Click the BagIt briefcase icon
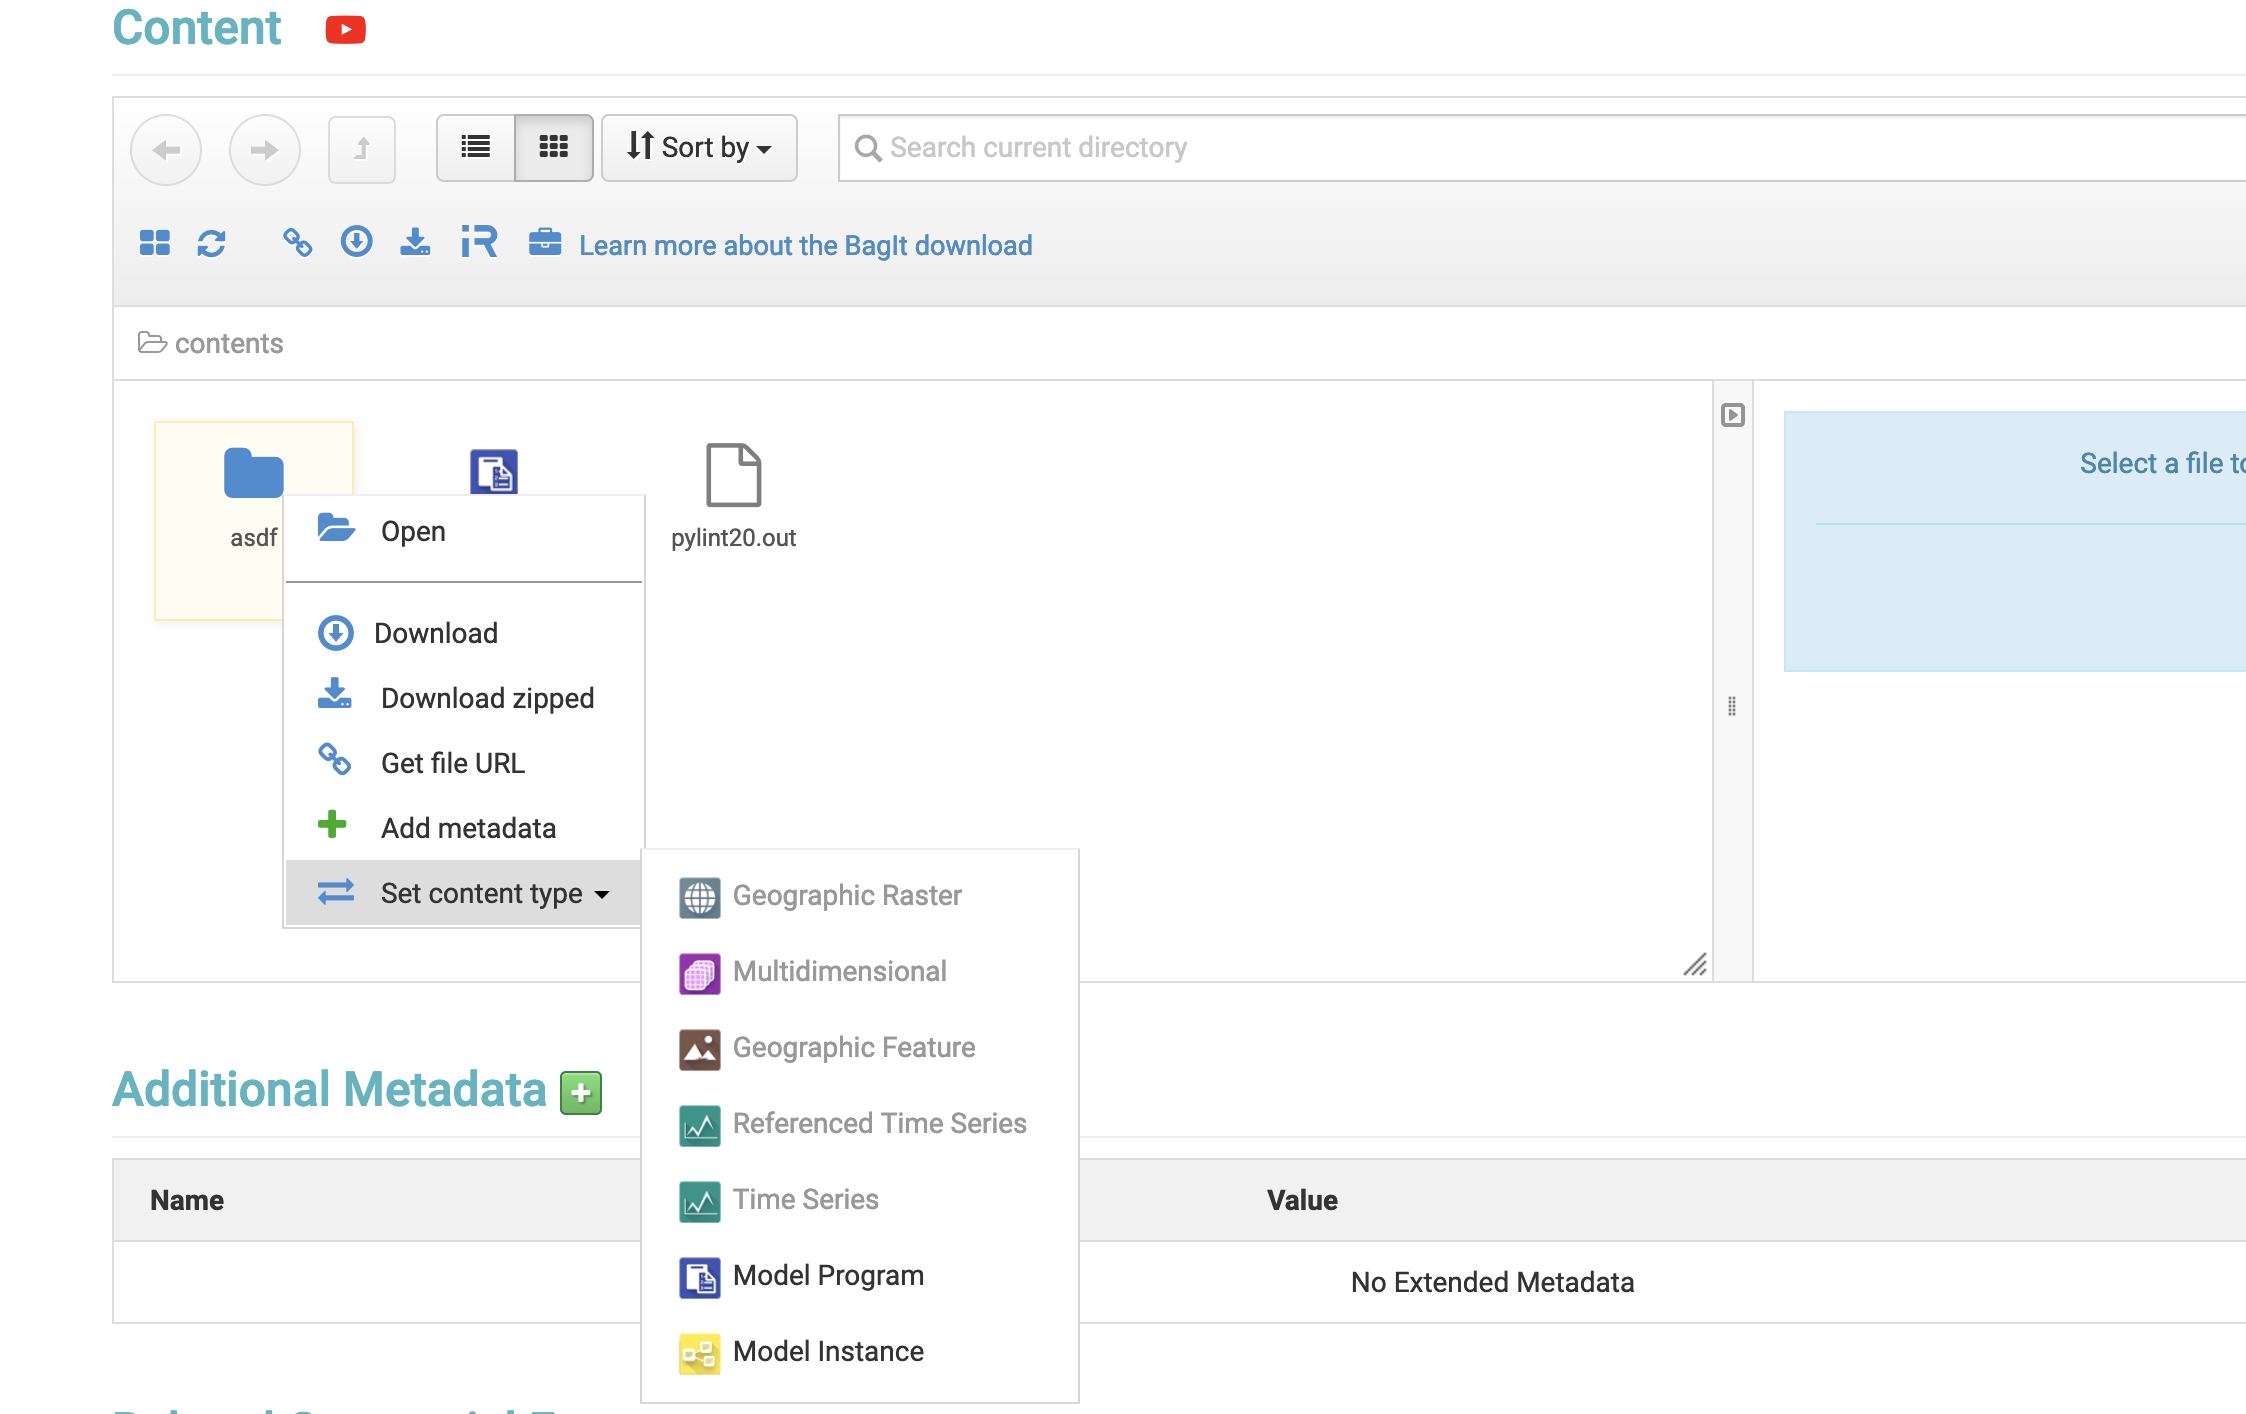Image resolution: width=2246 pixels, height=1414 pixels. click(544, 242)
